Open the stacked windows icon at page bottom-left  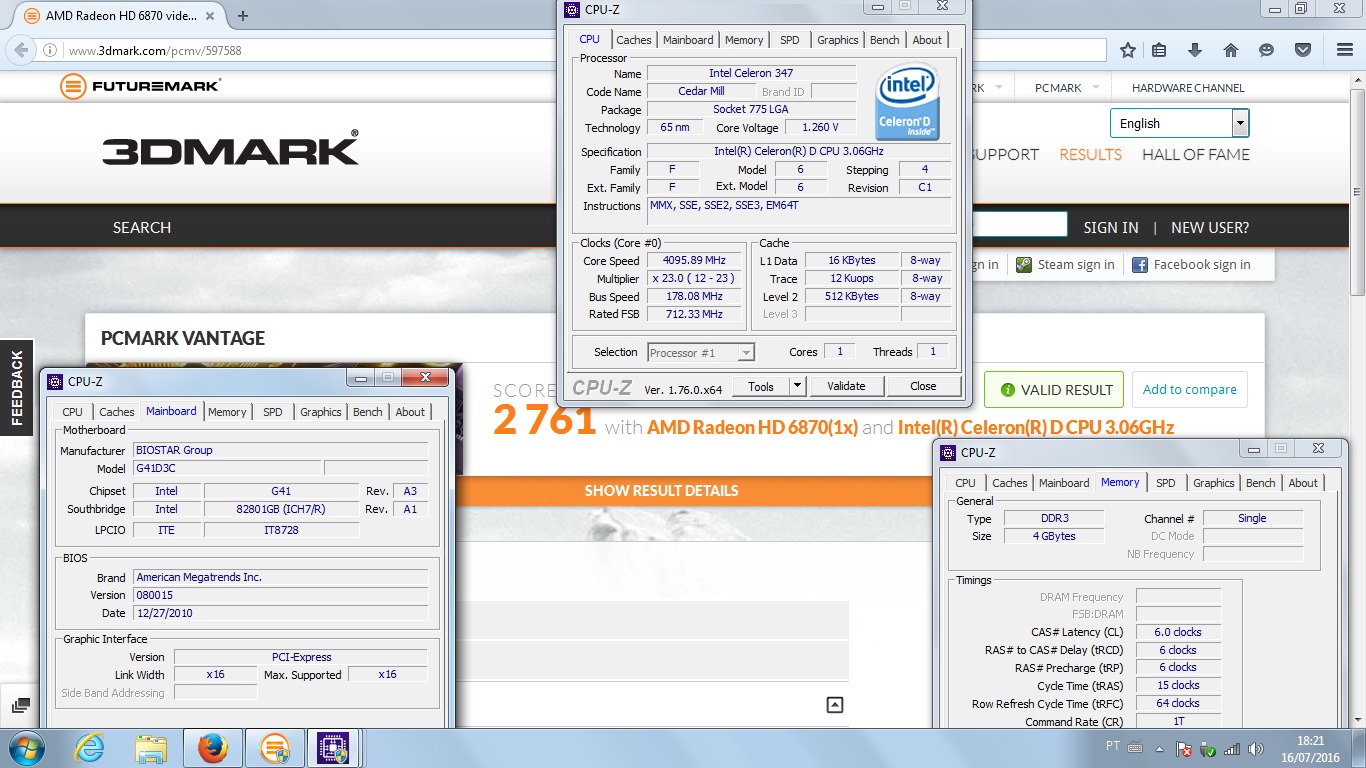click(21, 705)
